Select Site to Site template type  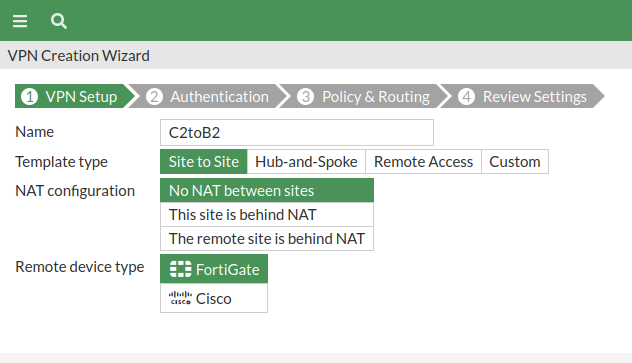[x=204, y=162]
